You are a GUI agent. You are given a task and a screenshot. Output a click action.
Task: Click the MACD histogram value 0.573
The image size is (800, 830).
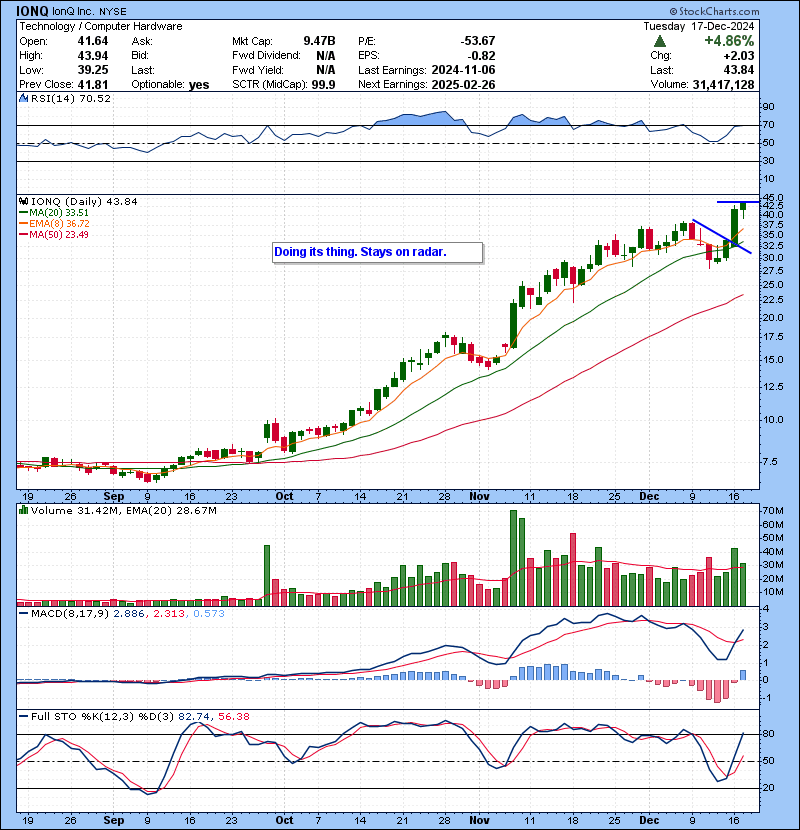pyautogui.click(x=209, y=614)
